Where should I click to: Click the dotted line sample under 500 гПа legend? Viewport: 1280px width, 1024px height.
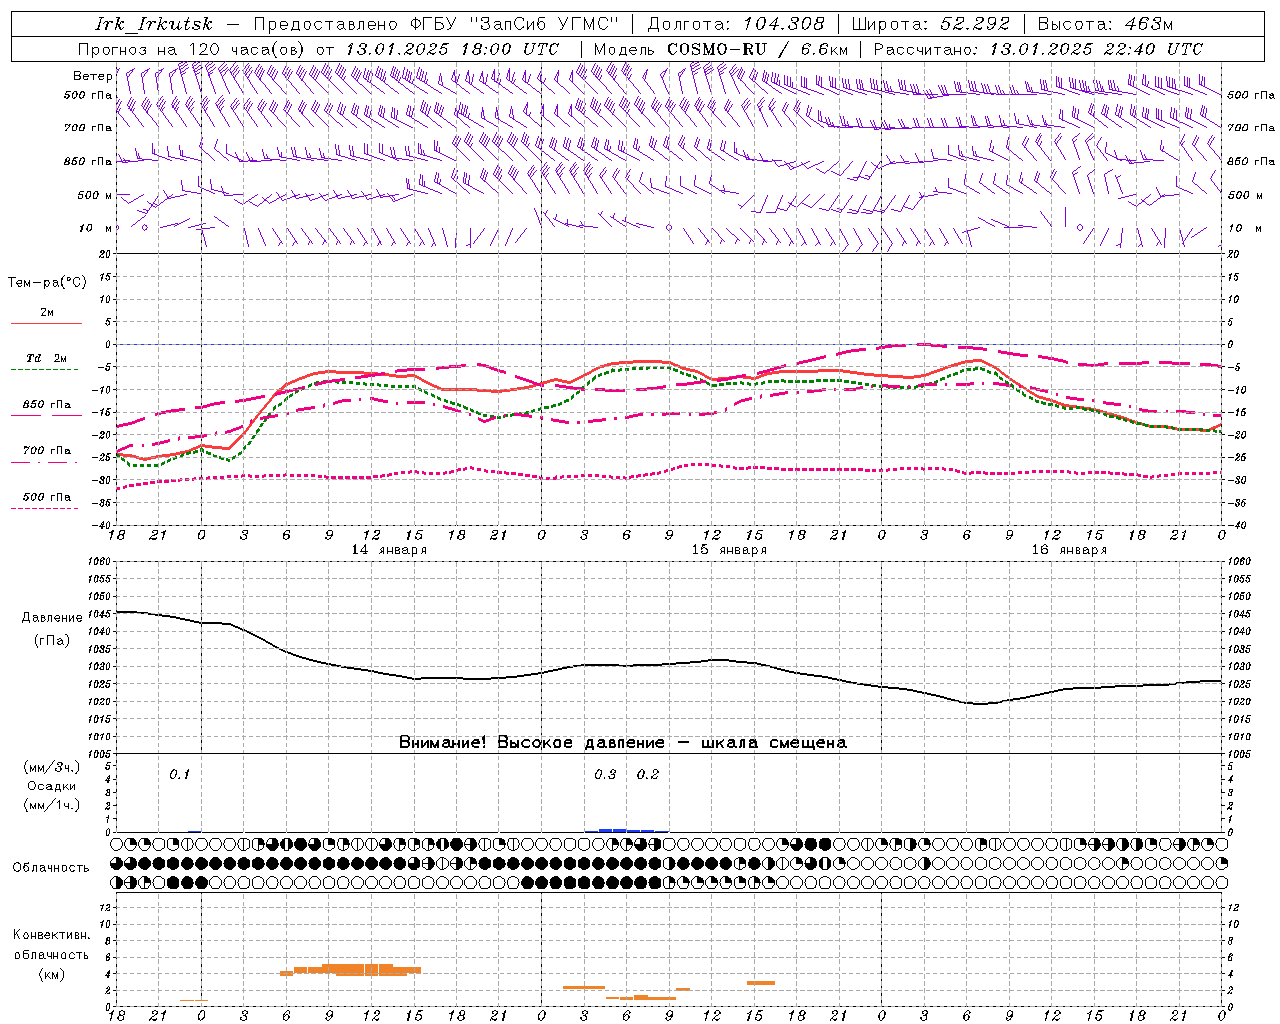45,508
